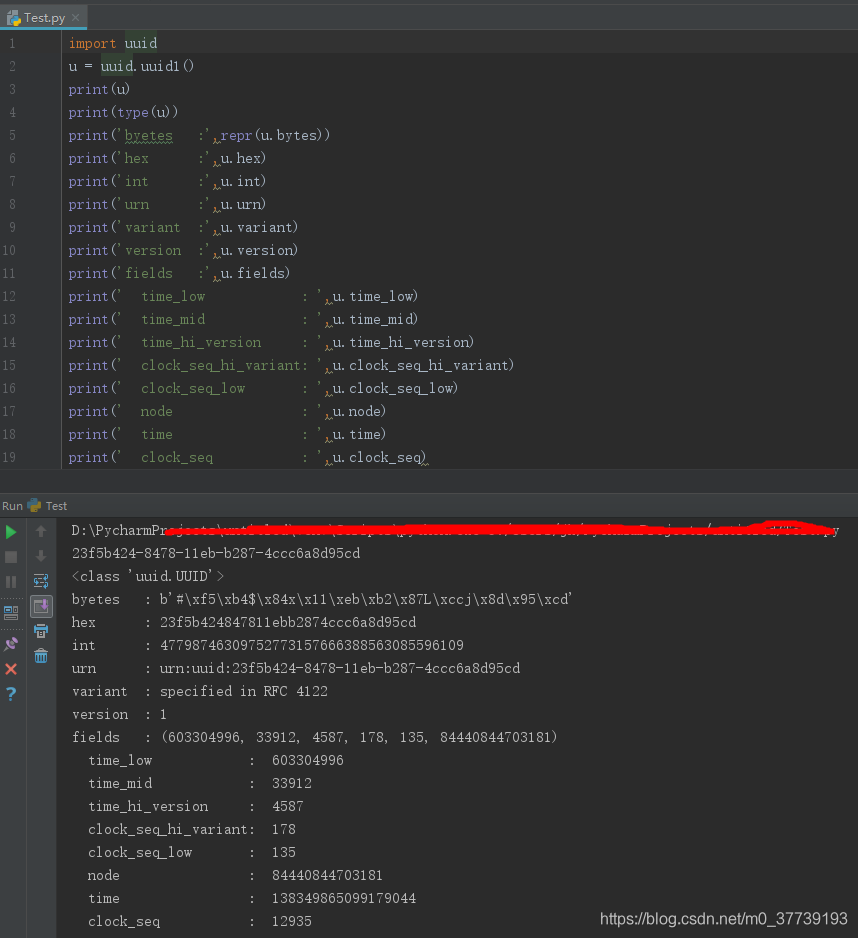Viewport: 858px width, 938px height.
Task: Rerun the Test script with green play icon
Action: click(x=10, y=532)
